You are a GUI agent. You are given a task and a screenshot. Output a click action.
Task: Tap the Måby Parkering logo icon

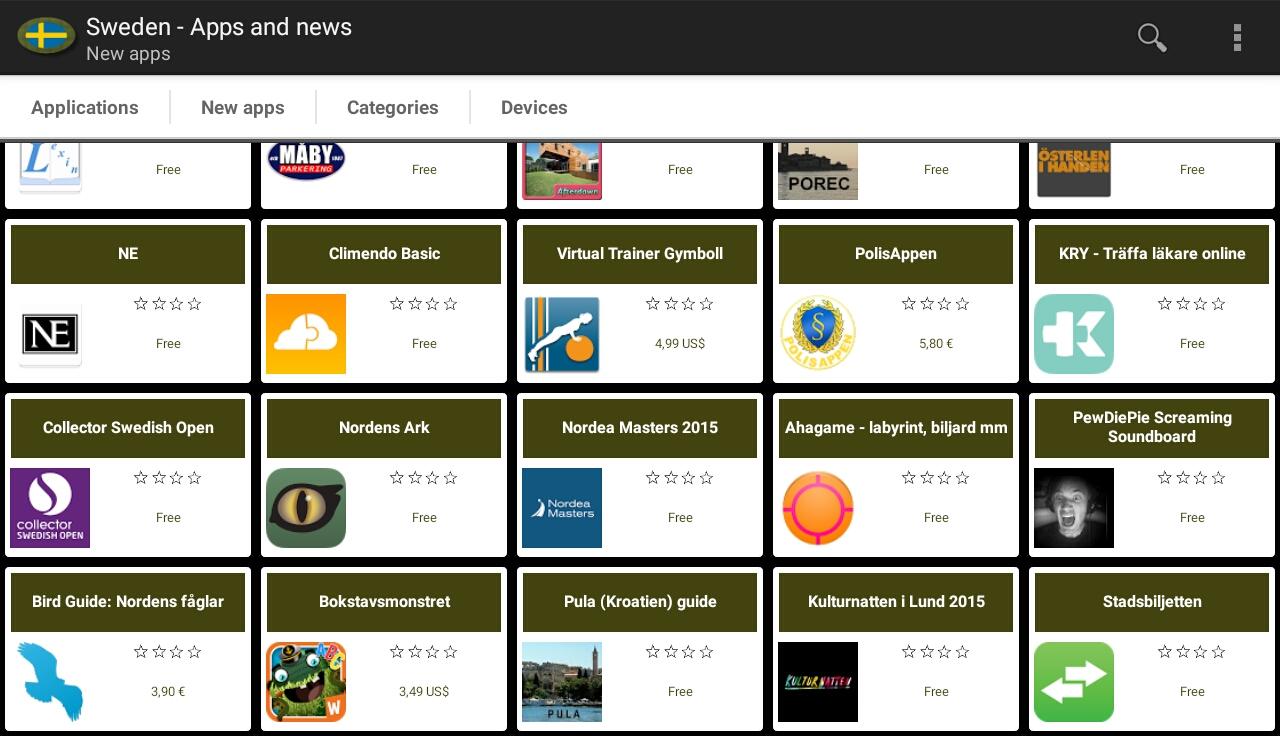coord(306,162)
